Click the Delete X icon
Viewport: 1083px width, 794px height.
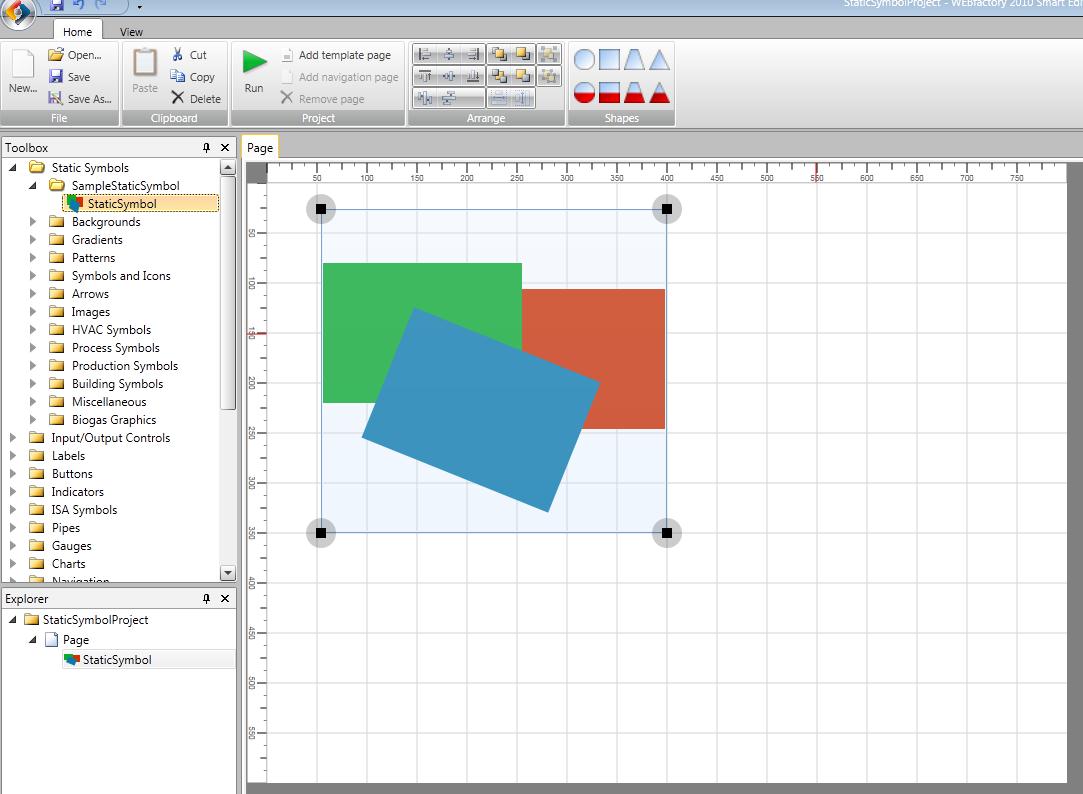tap(178, 98)
